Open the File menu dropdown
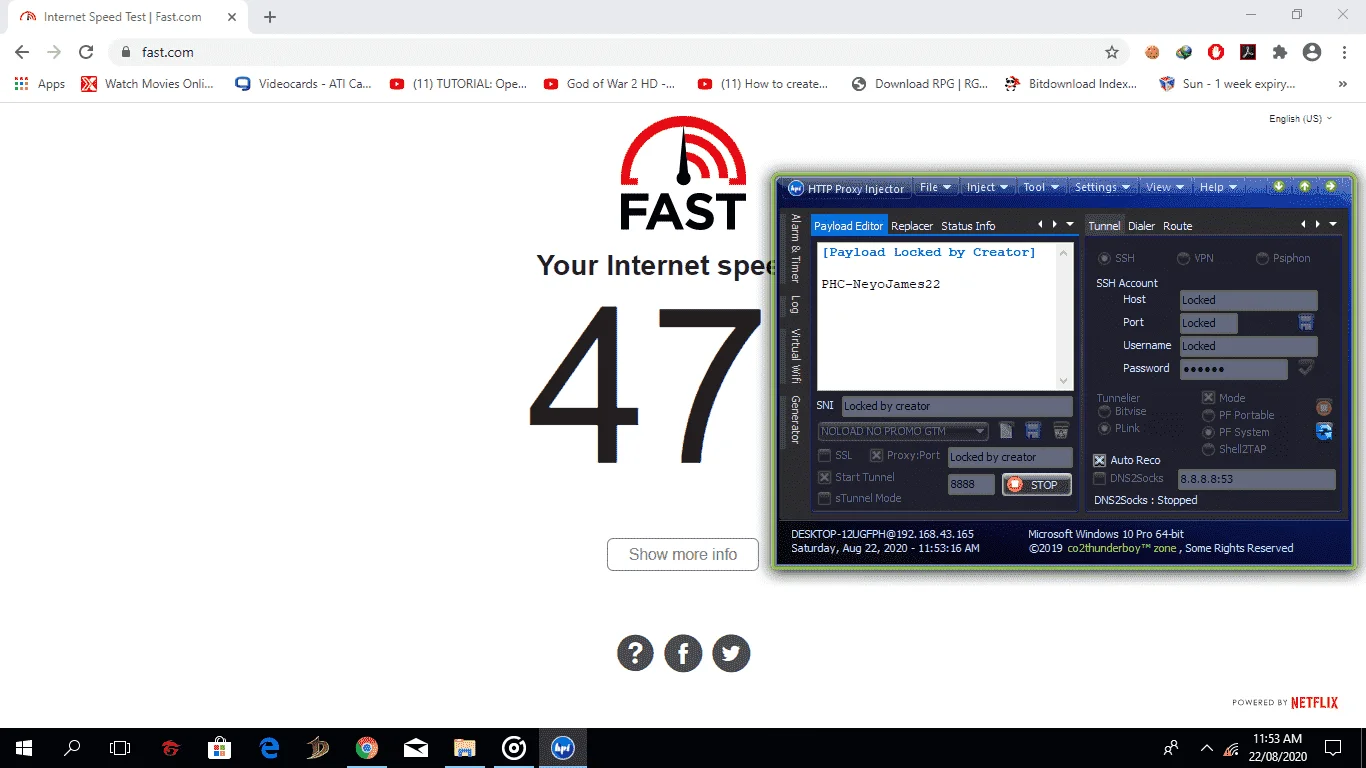The image size is (1366, 768). 935,187
